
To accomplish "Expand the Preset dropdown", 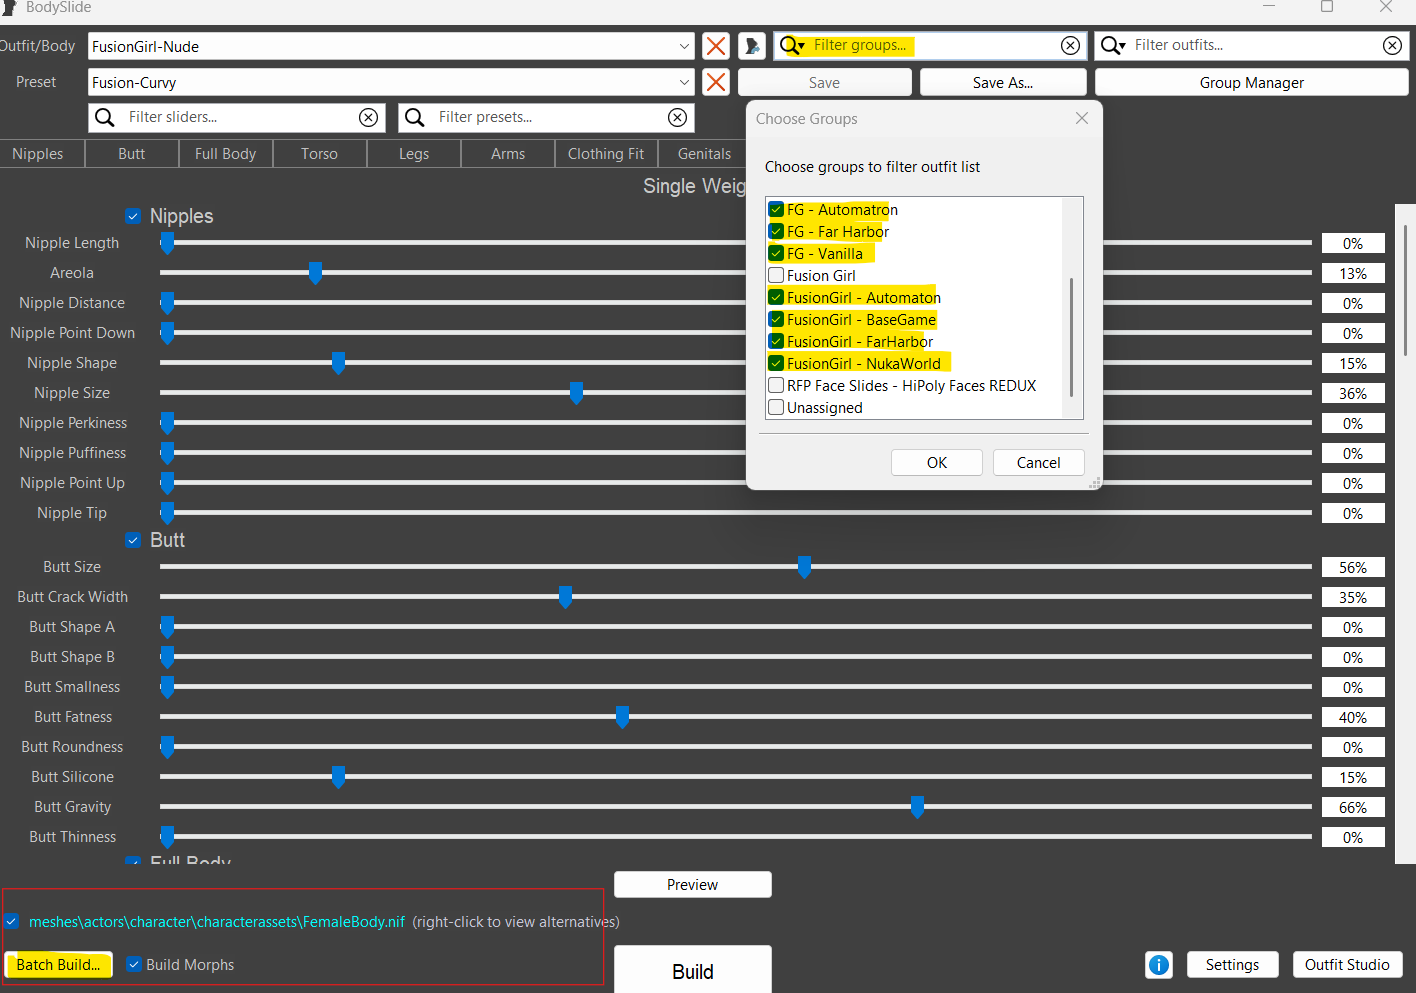I will tap(684, 82).
